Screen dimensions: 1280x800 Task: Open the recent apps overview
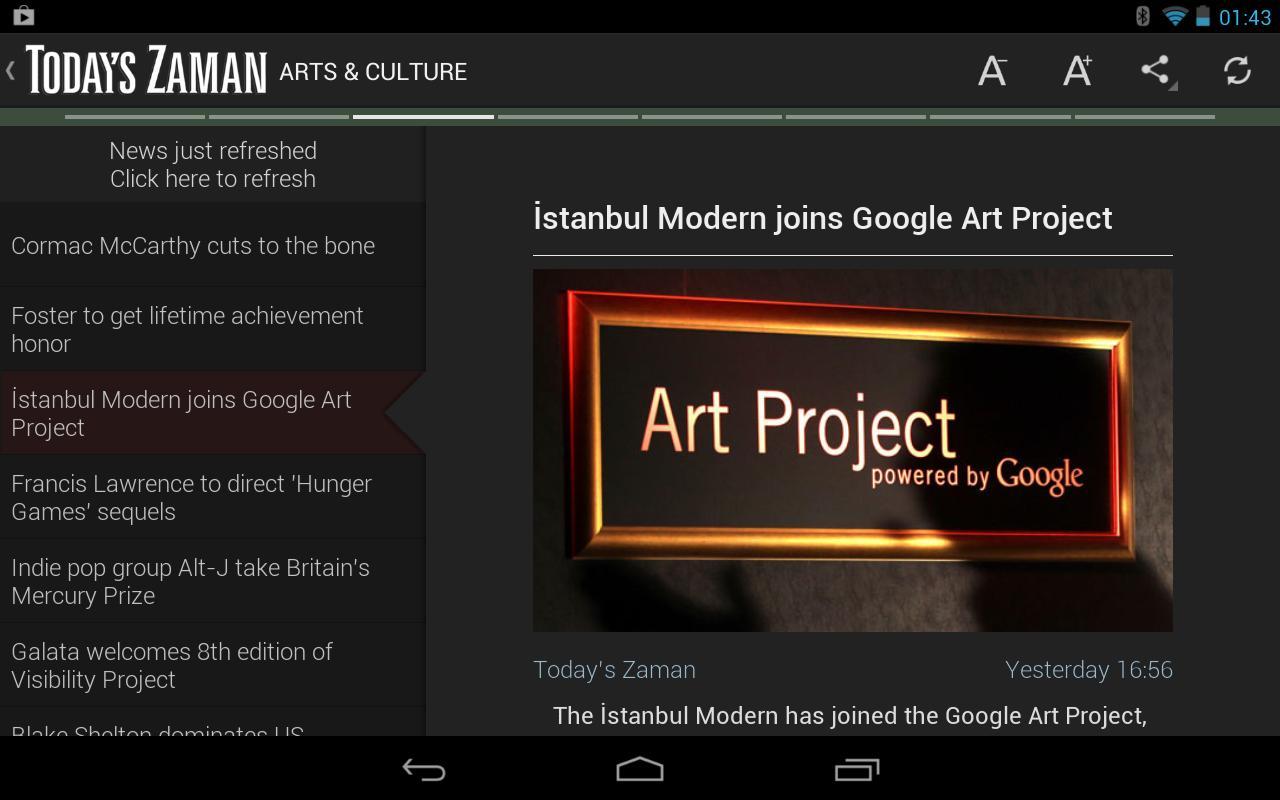point(856,769)
